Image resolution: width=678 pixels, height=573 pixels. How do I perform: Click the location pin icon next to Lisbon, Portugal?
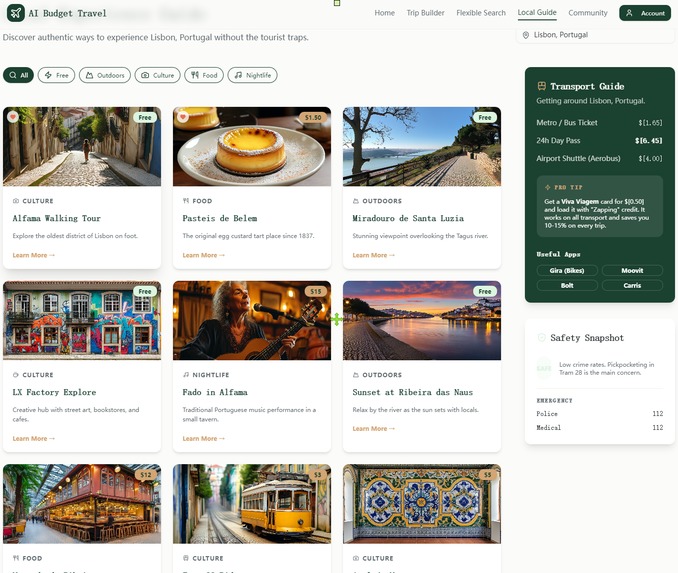pyautogui.click(x=526, y=35)
